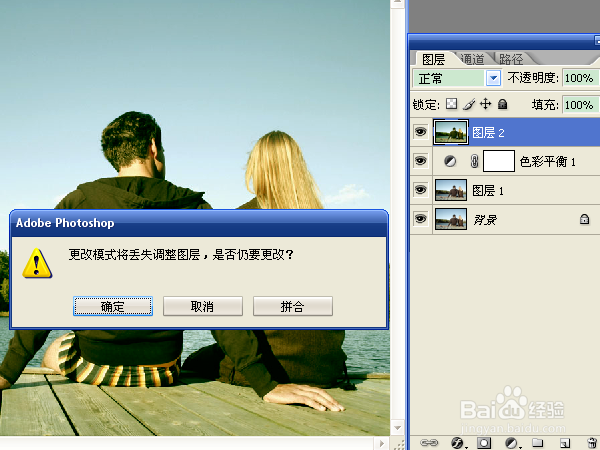Click the 色彩平衡 1 adjustment icon
The height and width of the screenshot is (450, 600).
(450, 161)
